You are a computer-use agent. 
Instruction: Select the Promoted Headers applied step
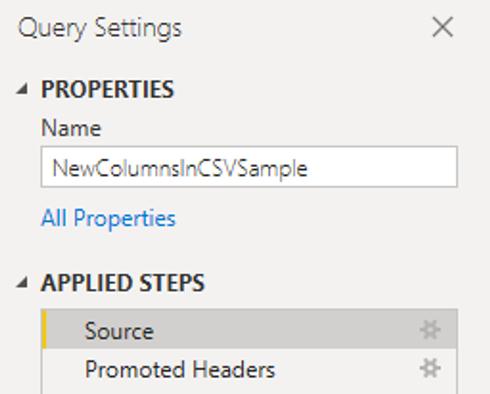tap(250, 369)
